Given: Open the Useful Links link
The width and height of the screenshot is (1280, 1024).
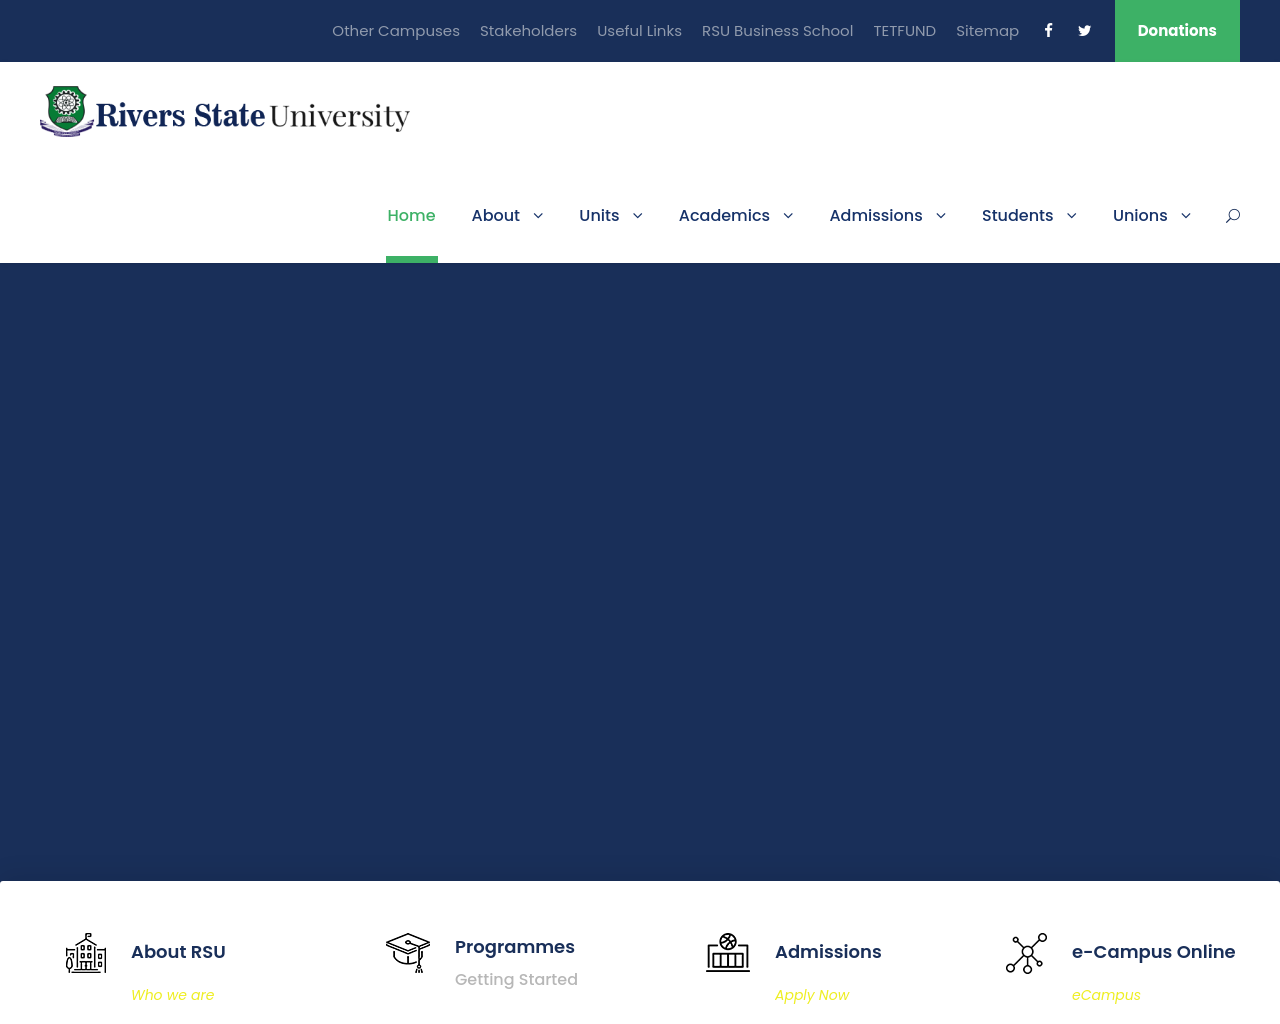Looking at the screenshot, I should (x=639, y=31).
